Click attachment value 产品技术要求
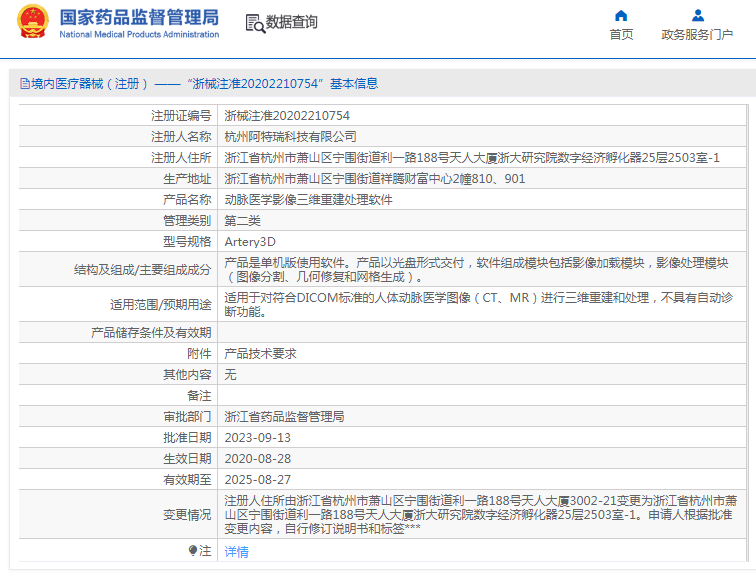 pos(260,354)
